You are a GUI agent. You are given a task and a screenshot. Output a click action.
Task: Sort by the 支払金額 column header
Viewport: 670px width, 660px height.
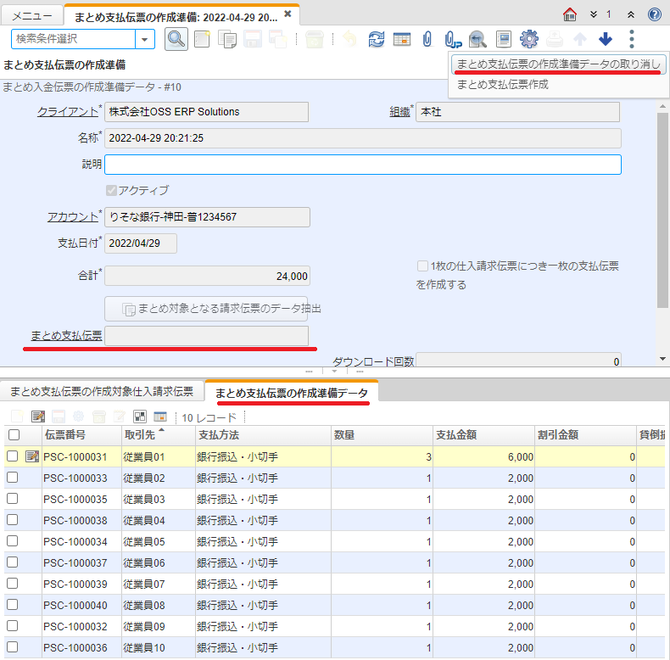(484, 435)
